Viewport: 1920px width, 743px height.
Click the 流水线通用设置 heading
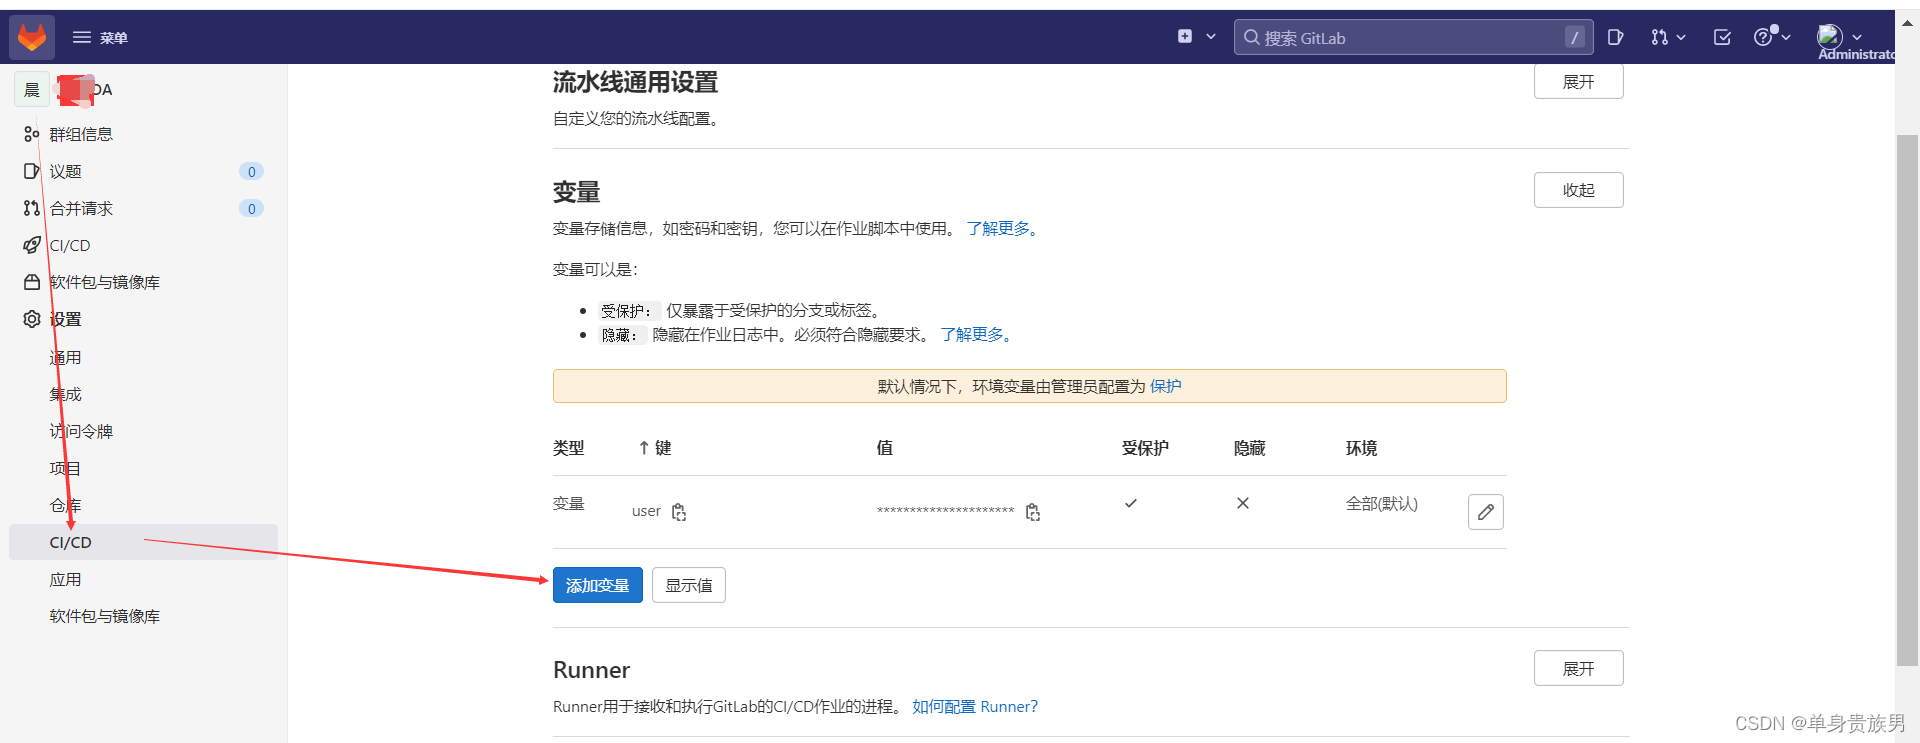(636, 83)
